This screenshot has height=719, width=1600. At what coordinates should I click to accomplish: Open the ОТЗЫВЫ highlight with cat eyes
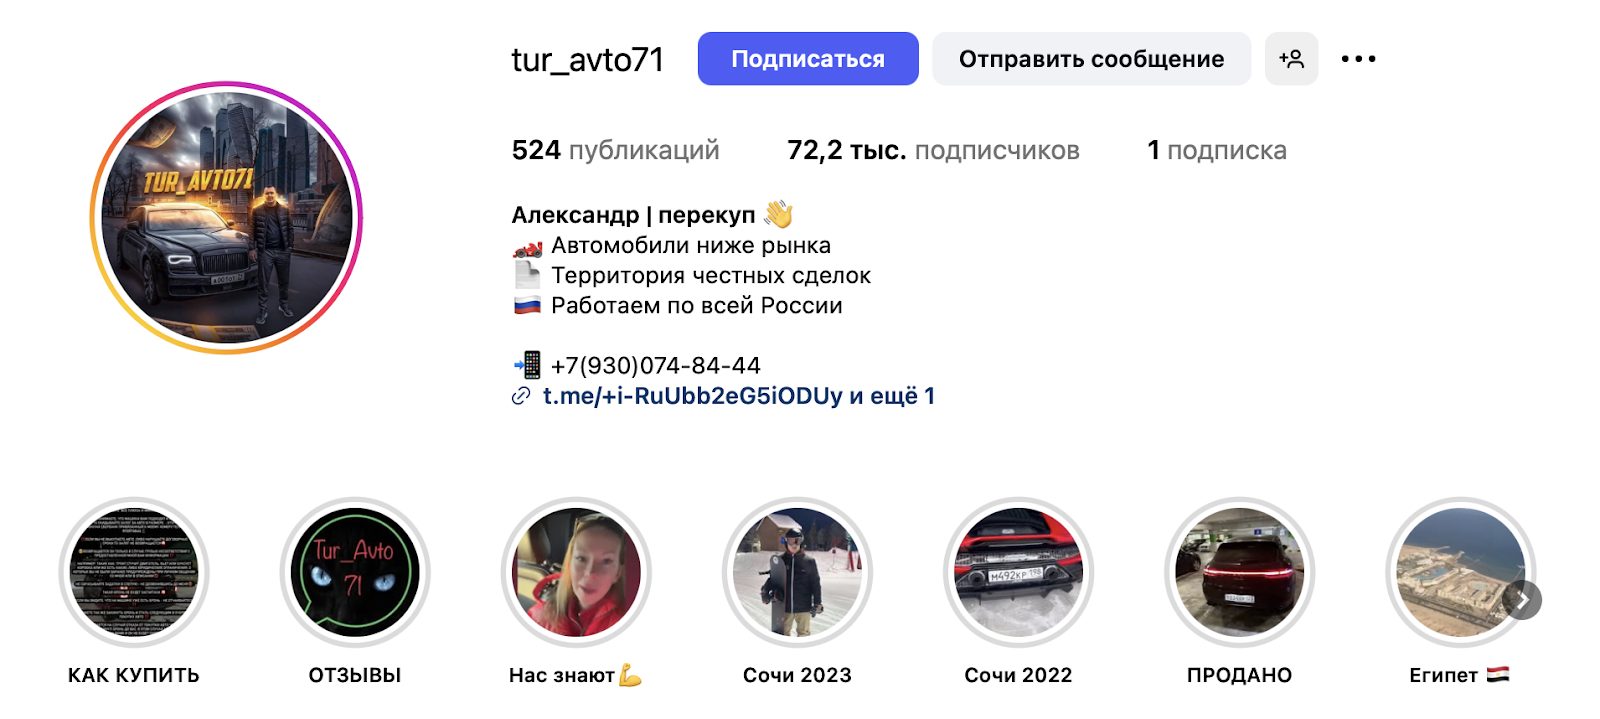355,572
